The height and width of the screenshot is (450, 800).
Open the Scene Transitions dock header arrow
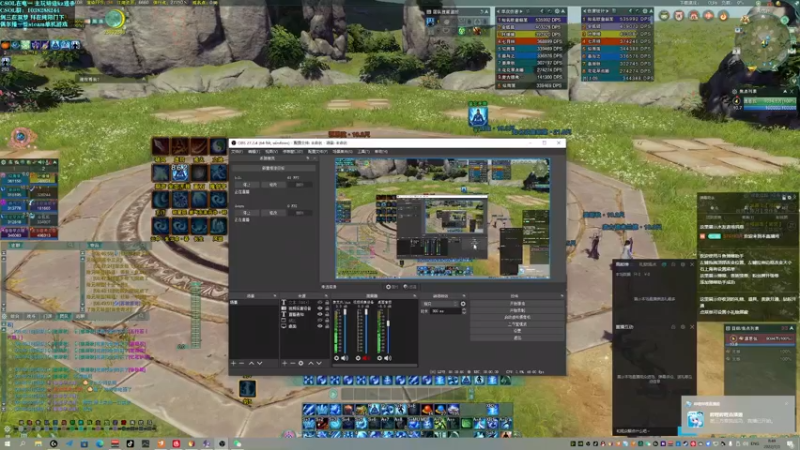pyautogui.click(x=464, y=296)
